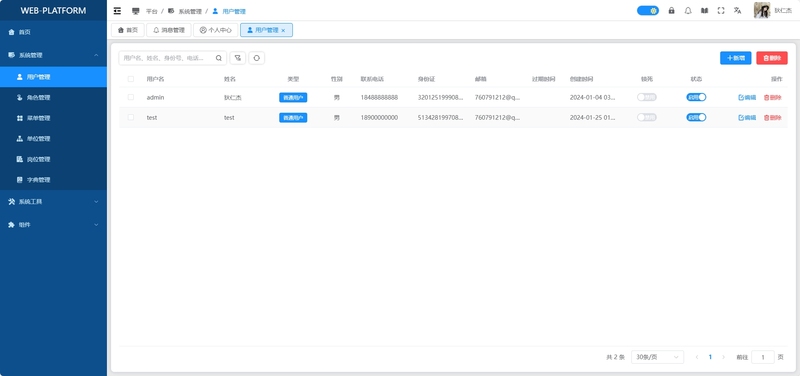Toggle the status switch for test
800x376 pixels.
696,117
